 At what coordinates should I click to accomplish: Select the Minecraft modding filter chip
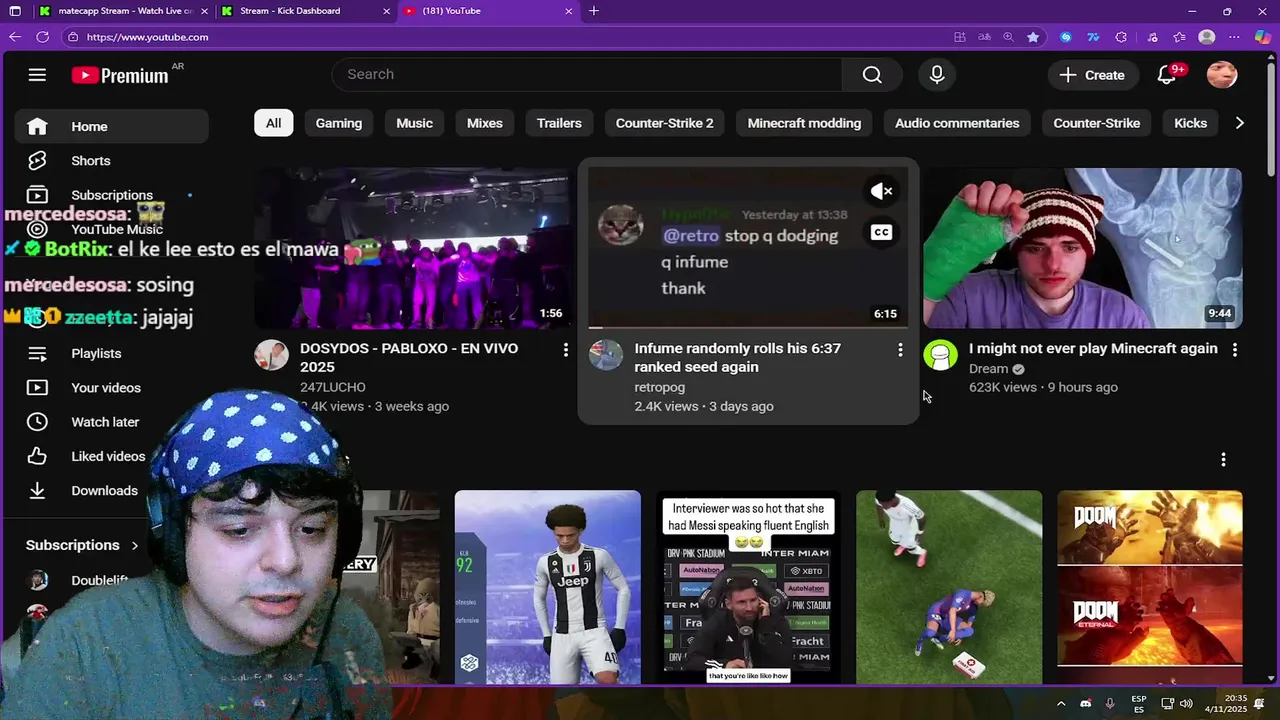click(804, 123)
